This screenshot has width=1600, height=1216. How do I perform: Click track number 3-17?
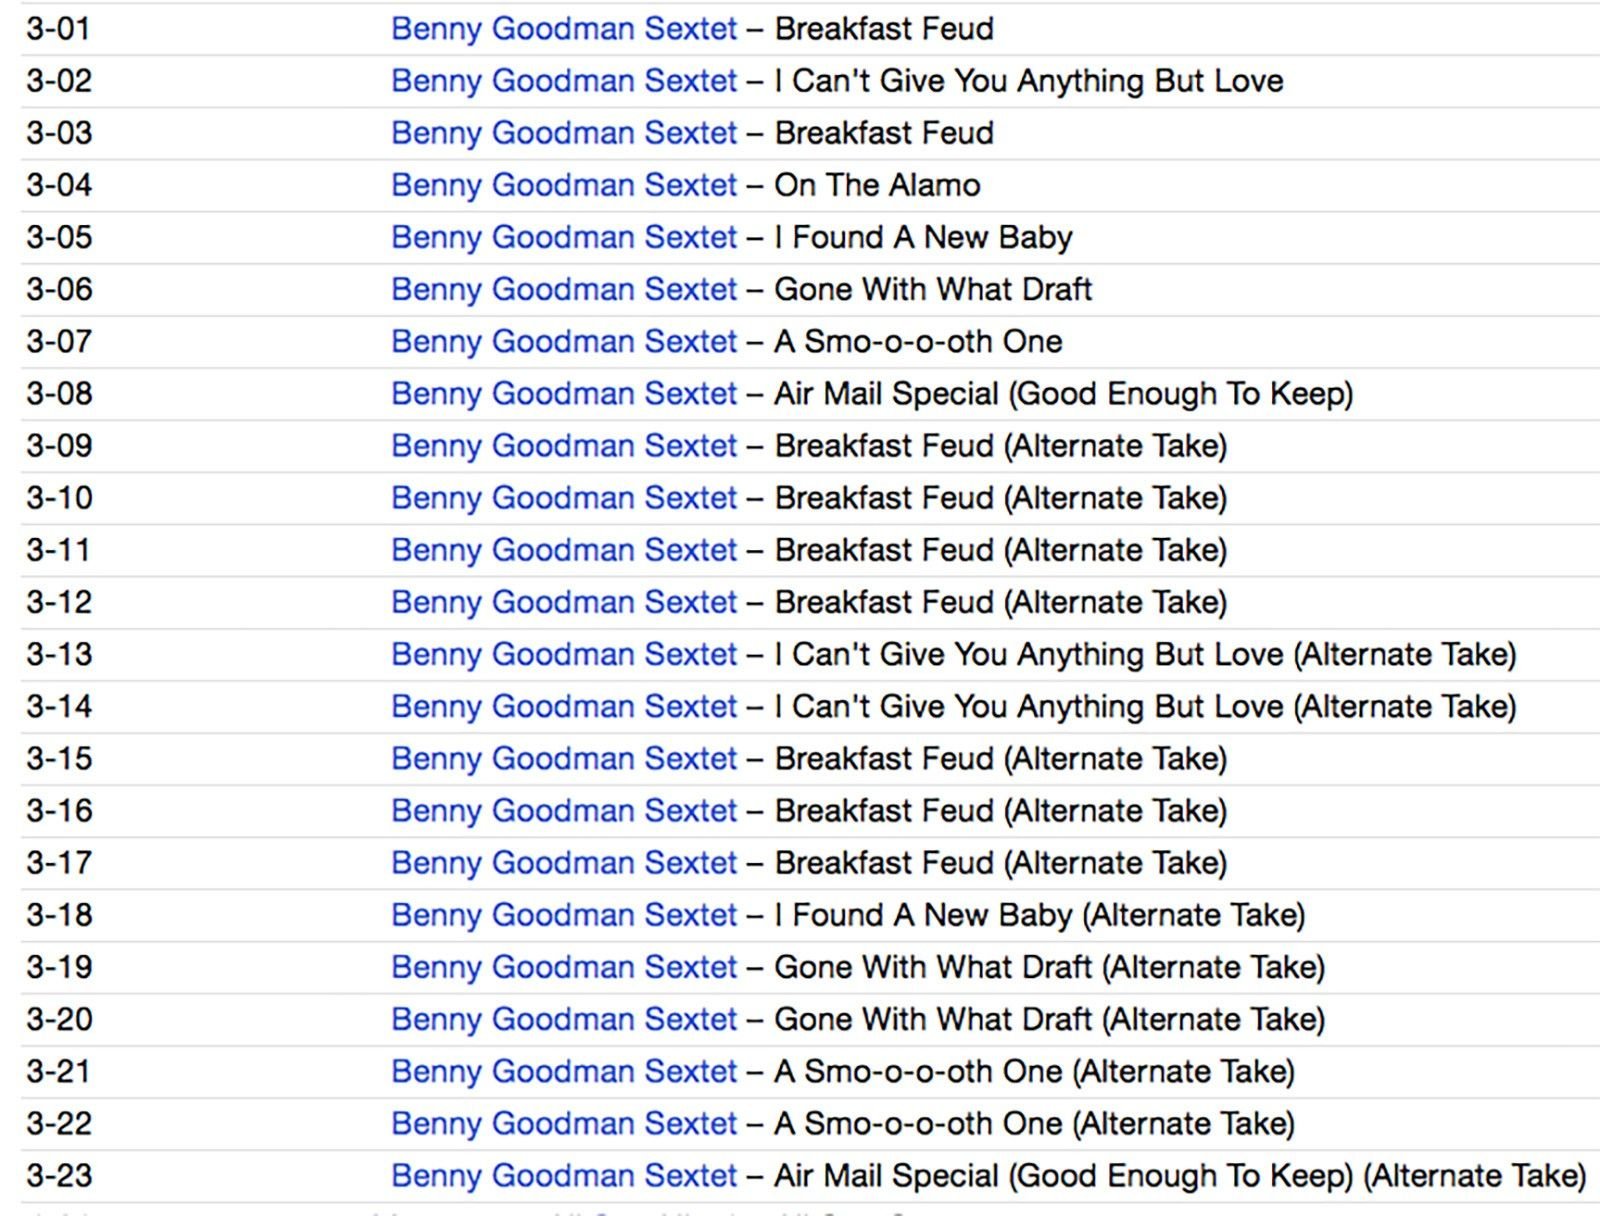[59, 863]
